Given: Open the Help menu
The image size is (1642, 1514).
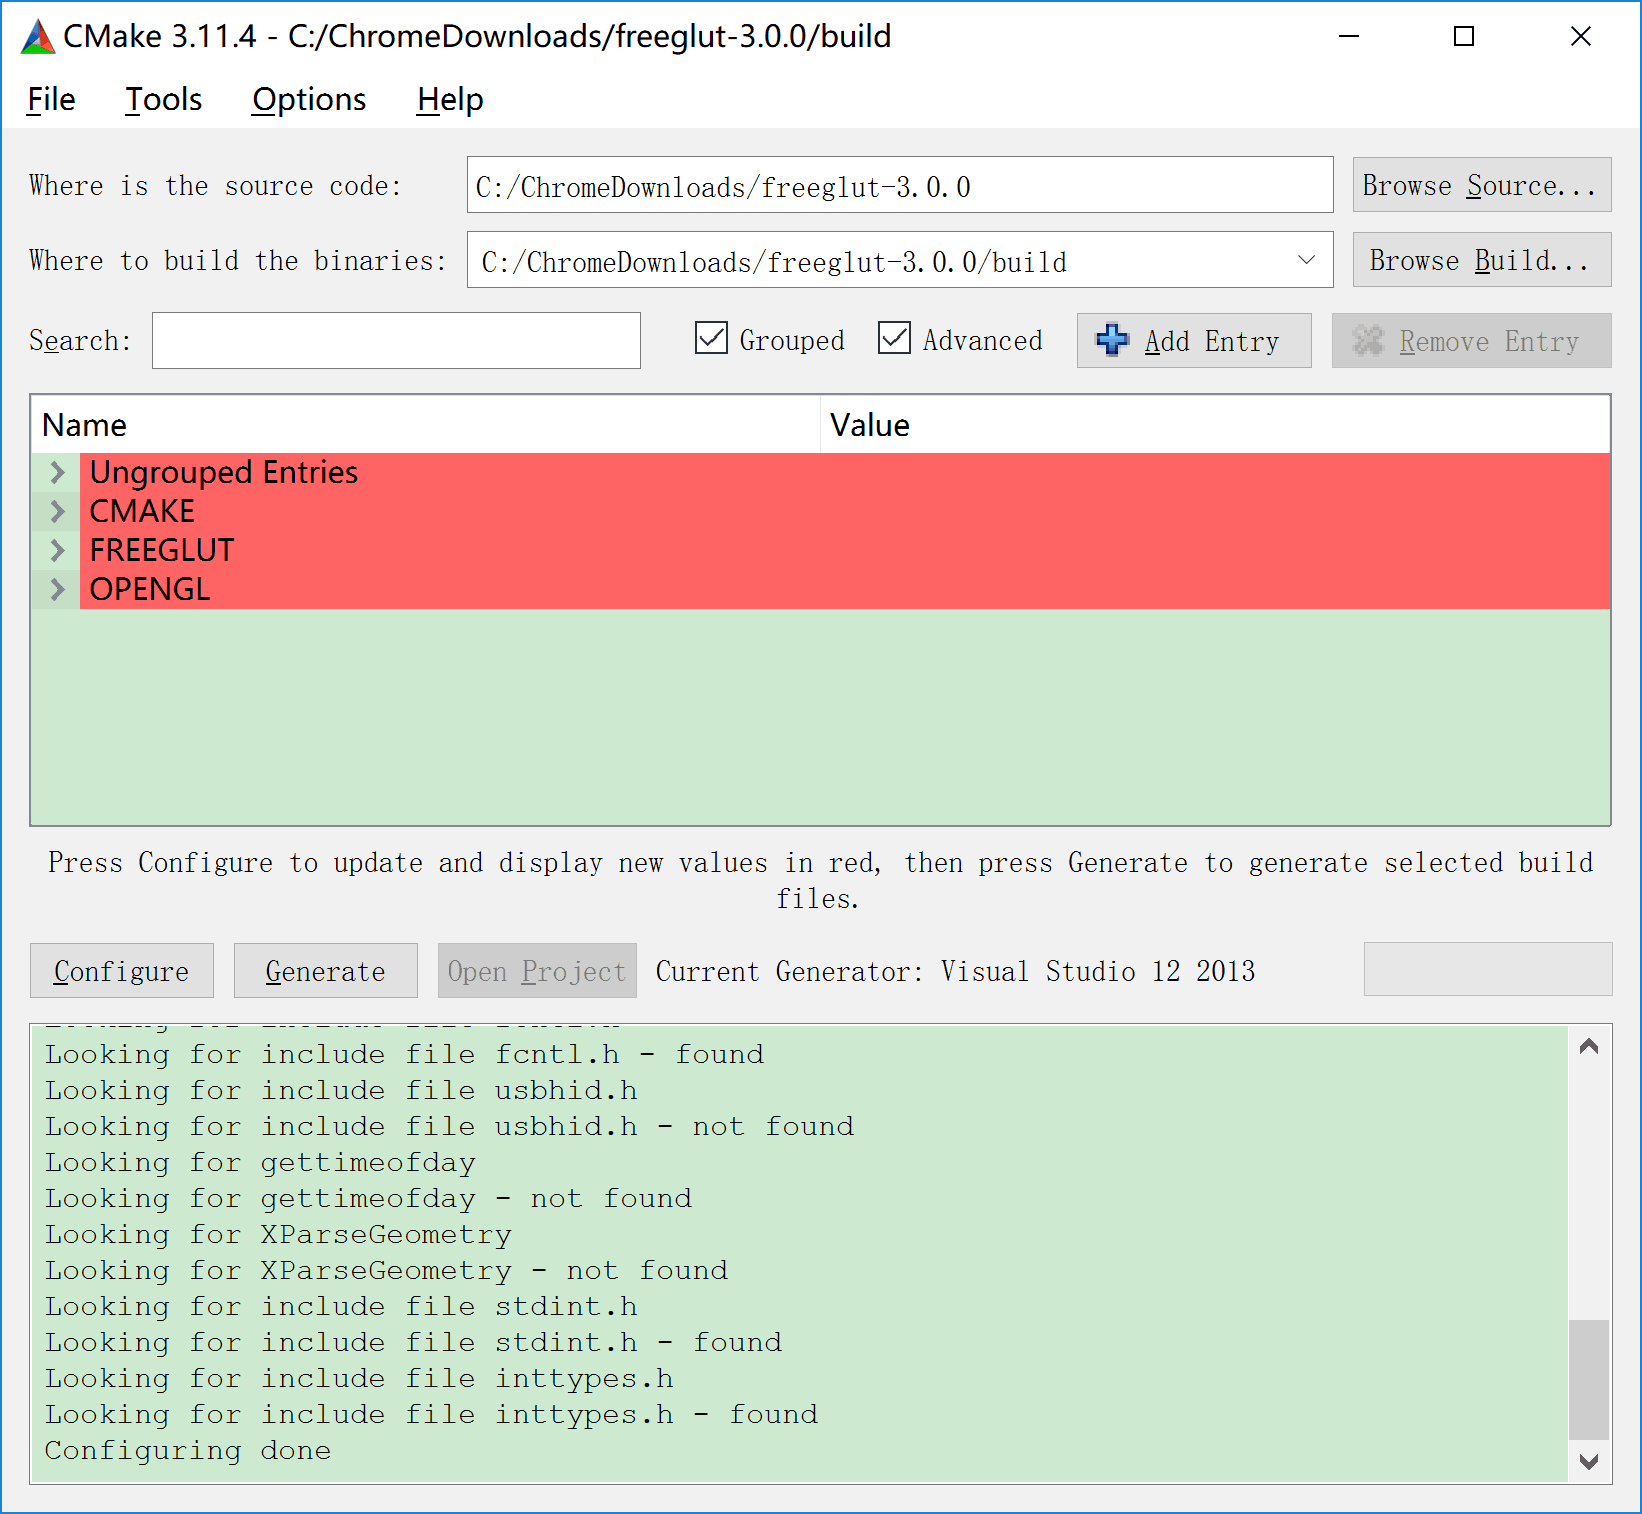Looking at the screenshot, I should (x=450, y=99).
